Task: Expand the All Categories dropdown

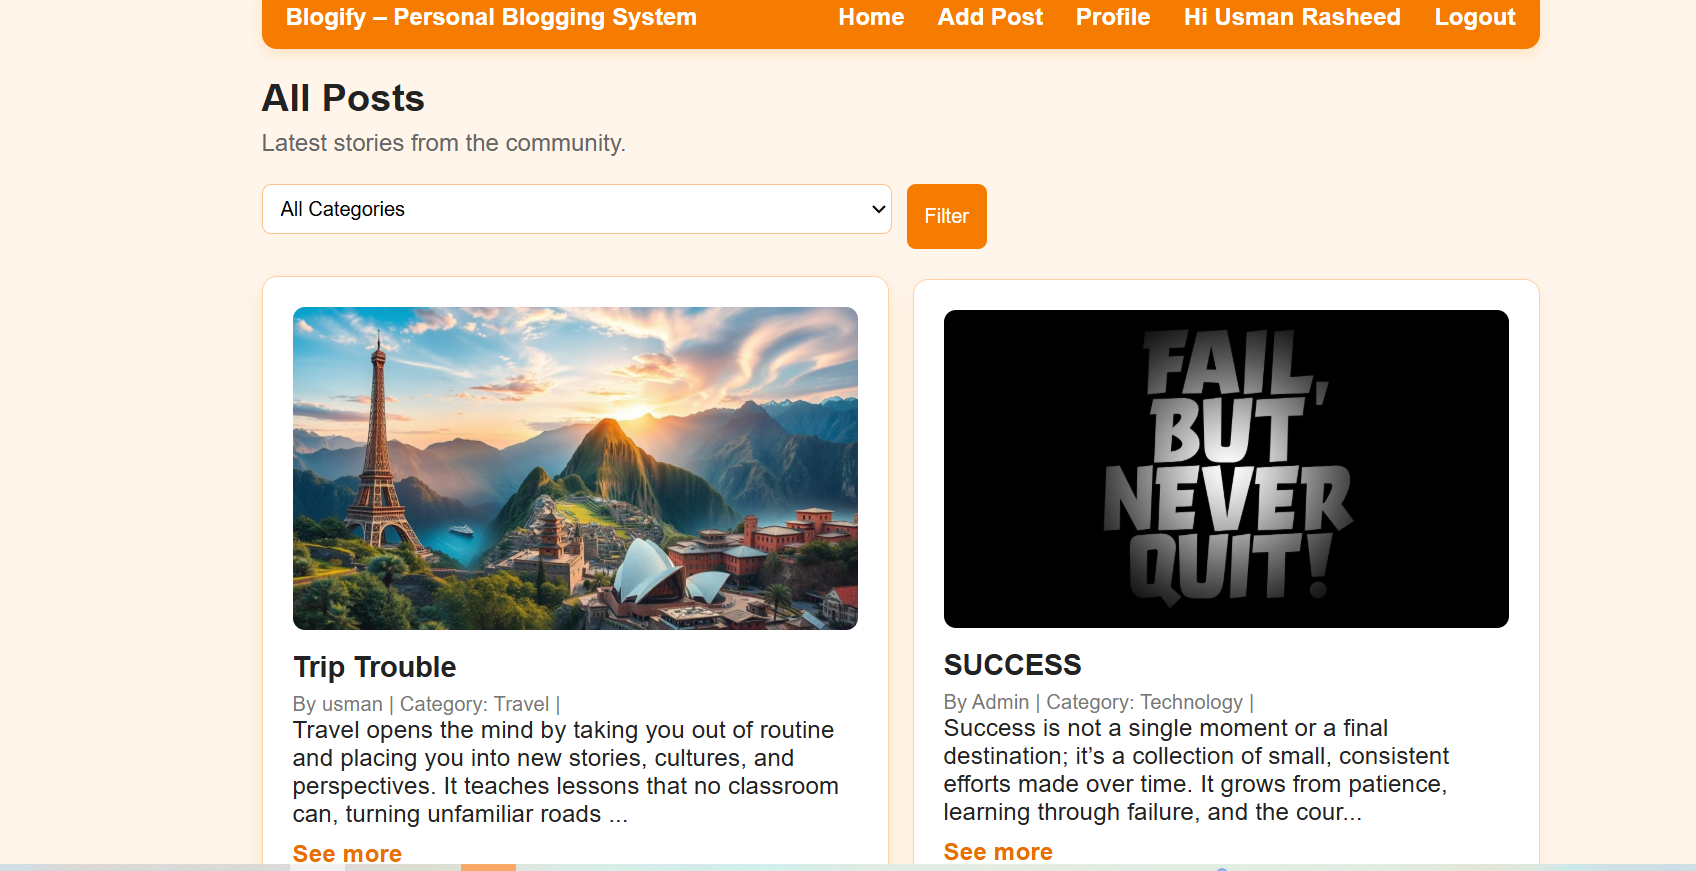Action: click(577, 209)
